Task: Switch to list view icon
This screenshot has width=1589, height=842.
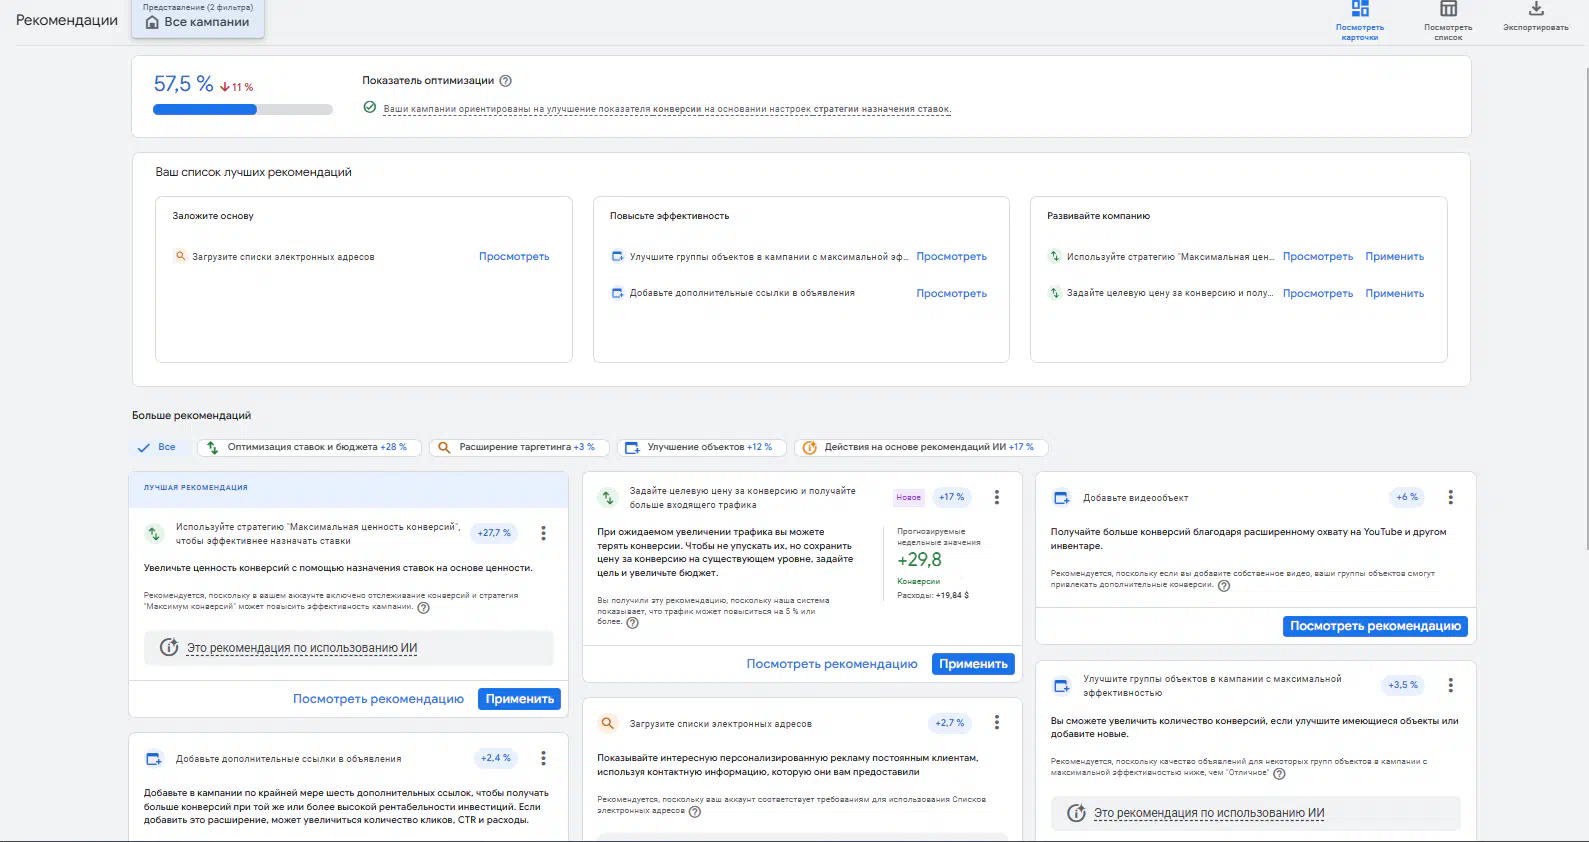Action: point(1448,10)
